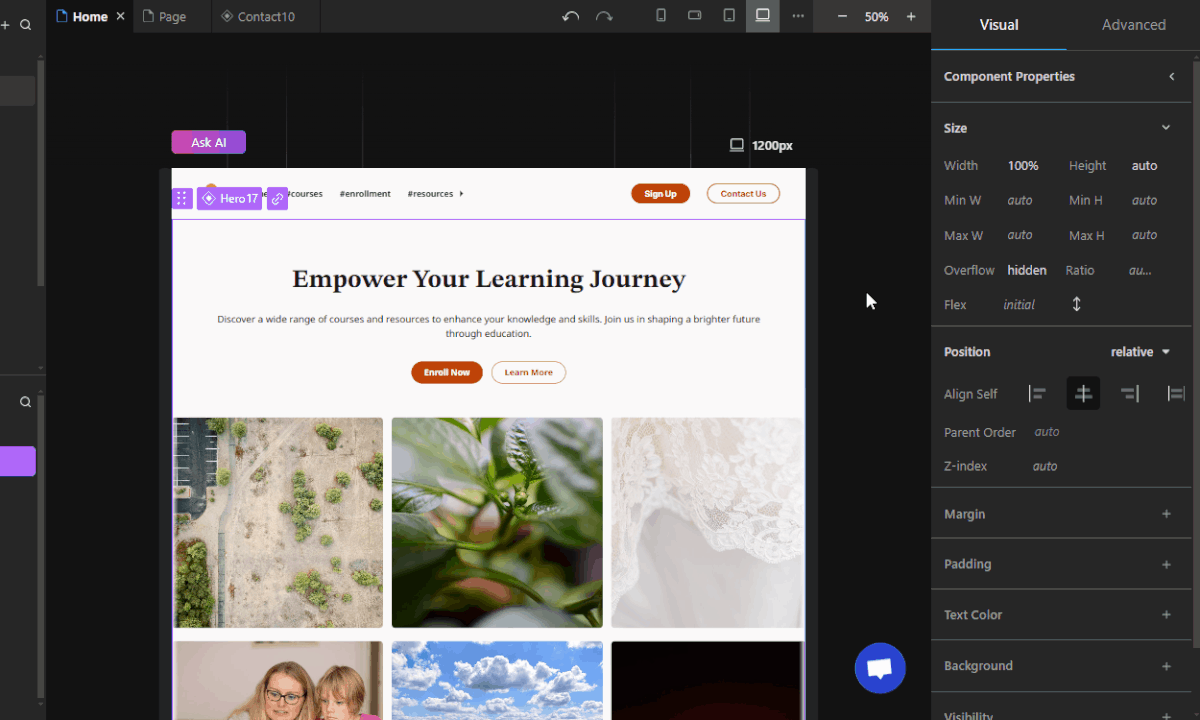This screenshot has width=1200, height=720.
Task: Edit the Ratio value
Action: pos(1140,270)
